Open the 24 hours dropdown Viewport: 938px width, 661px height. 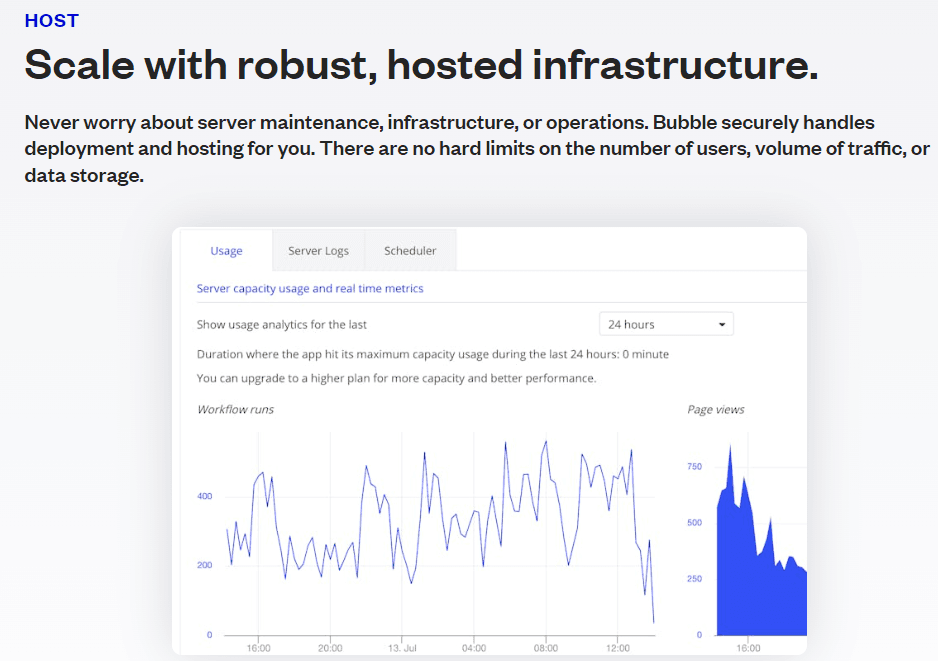tap(666, 324)
